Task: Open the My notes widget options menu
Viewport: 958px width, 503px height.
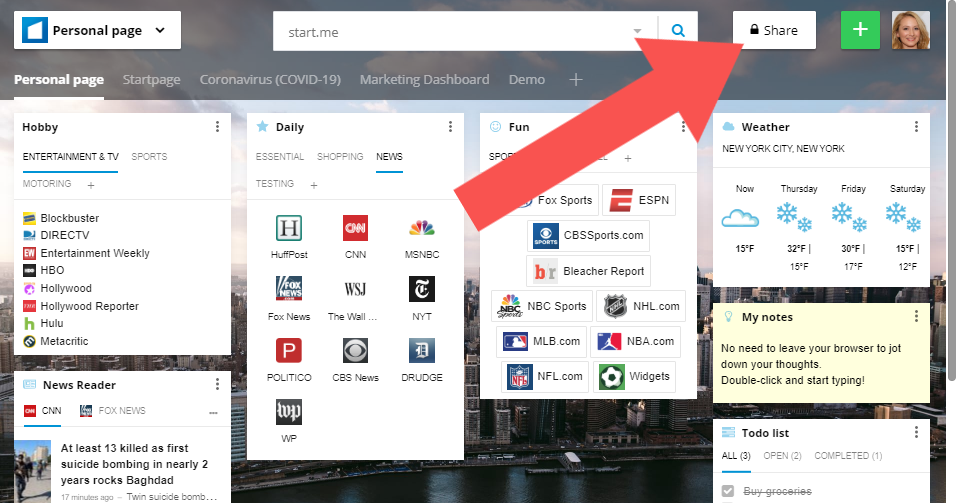Action: tap(916, 316)
